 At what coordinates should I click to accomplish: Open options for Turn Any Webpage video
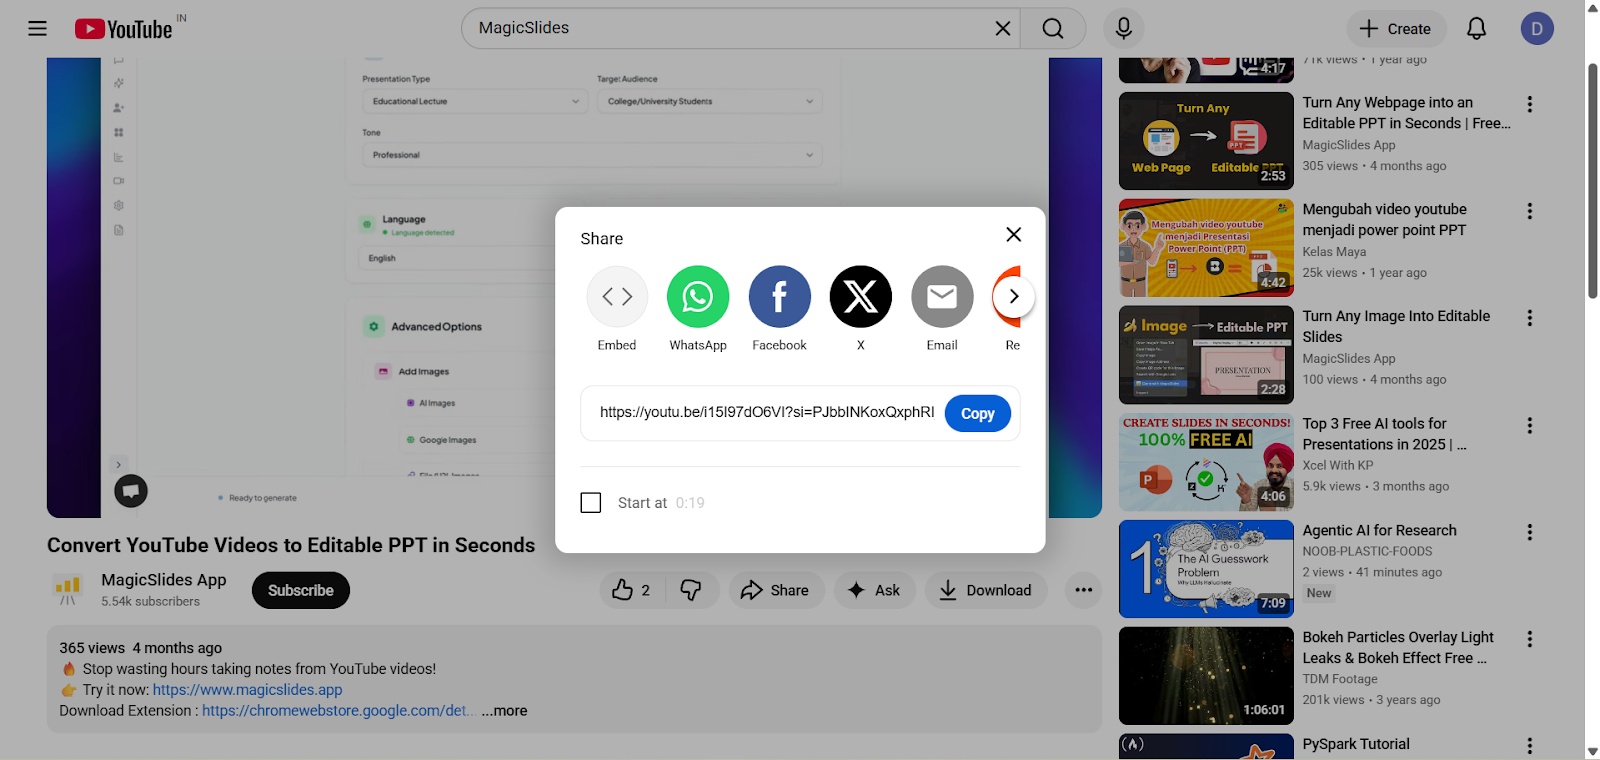coord(1530,104)
